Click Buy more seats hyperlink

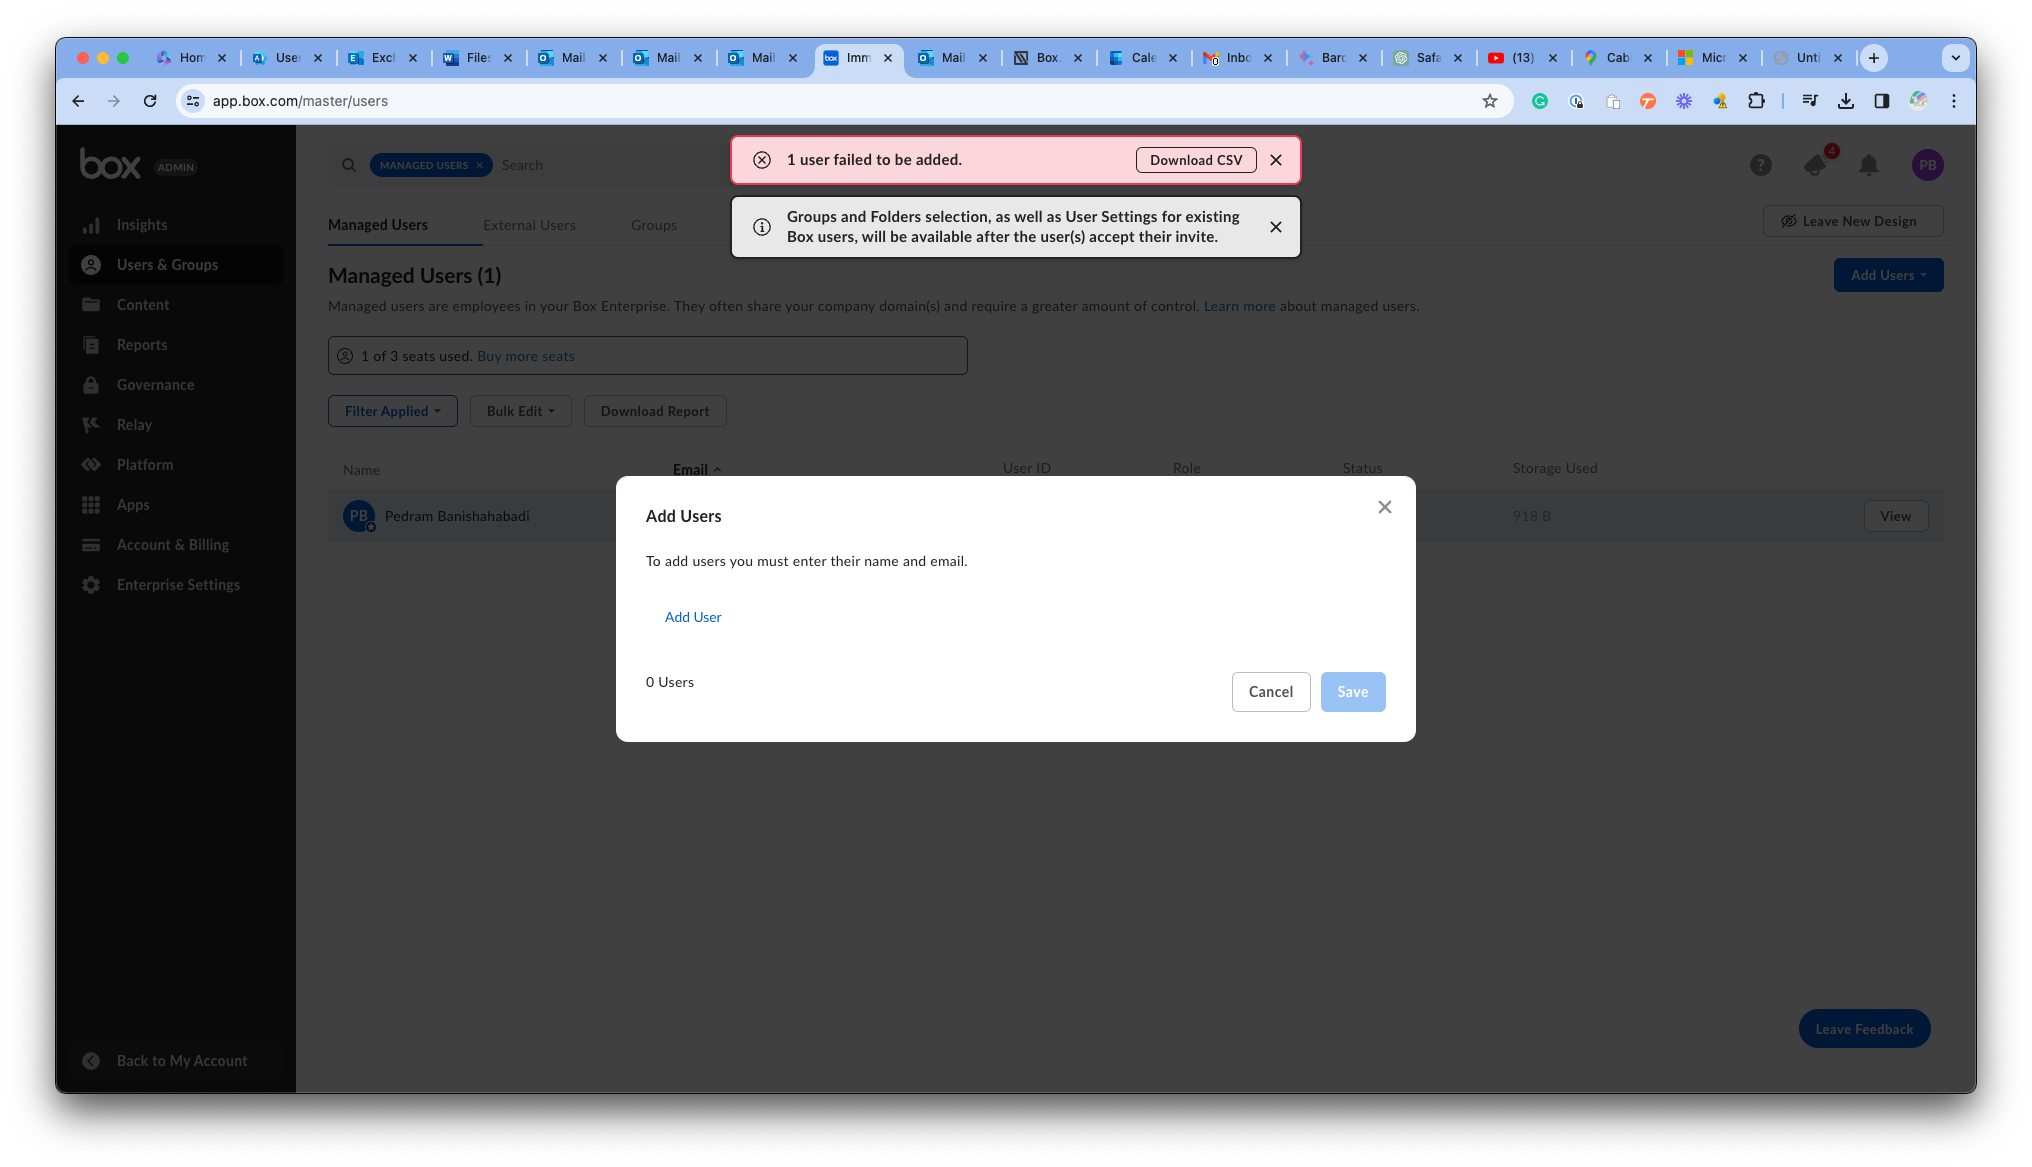(526, 356)
